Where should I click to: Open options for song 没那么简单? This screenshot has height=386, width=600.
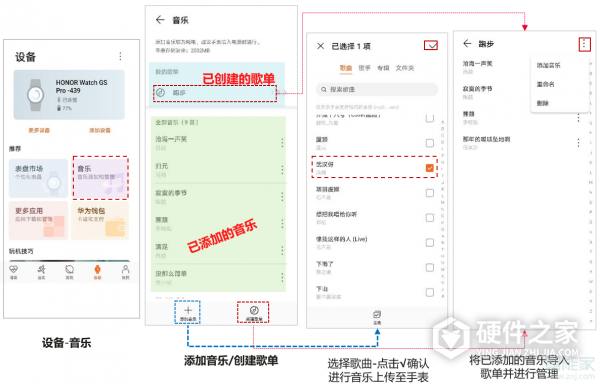pyautogui.click(x=282, y=277)
